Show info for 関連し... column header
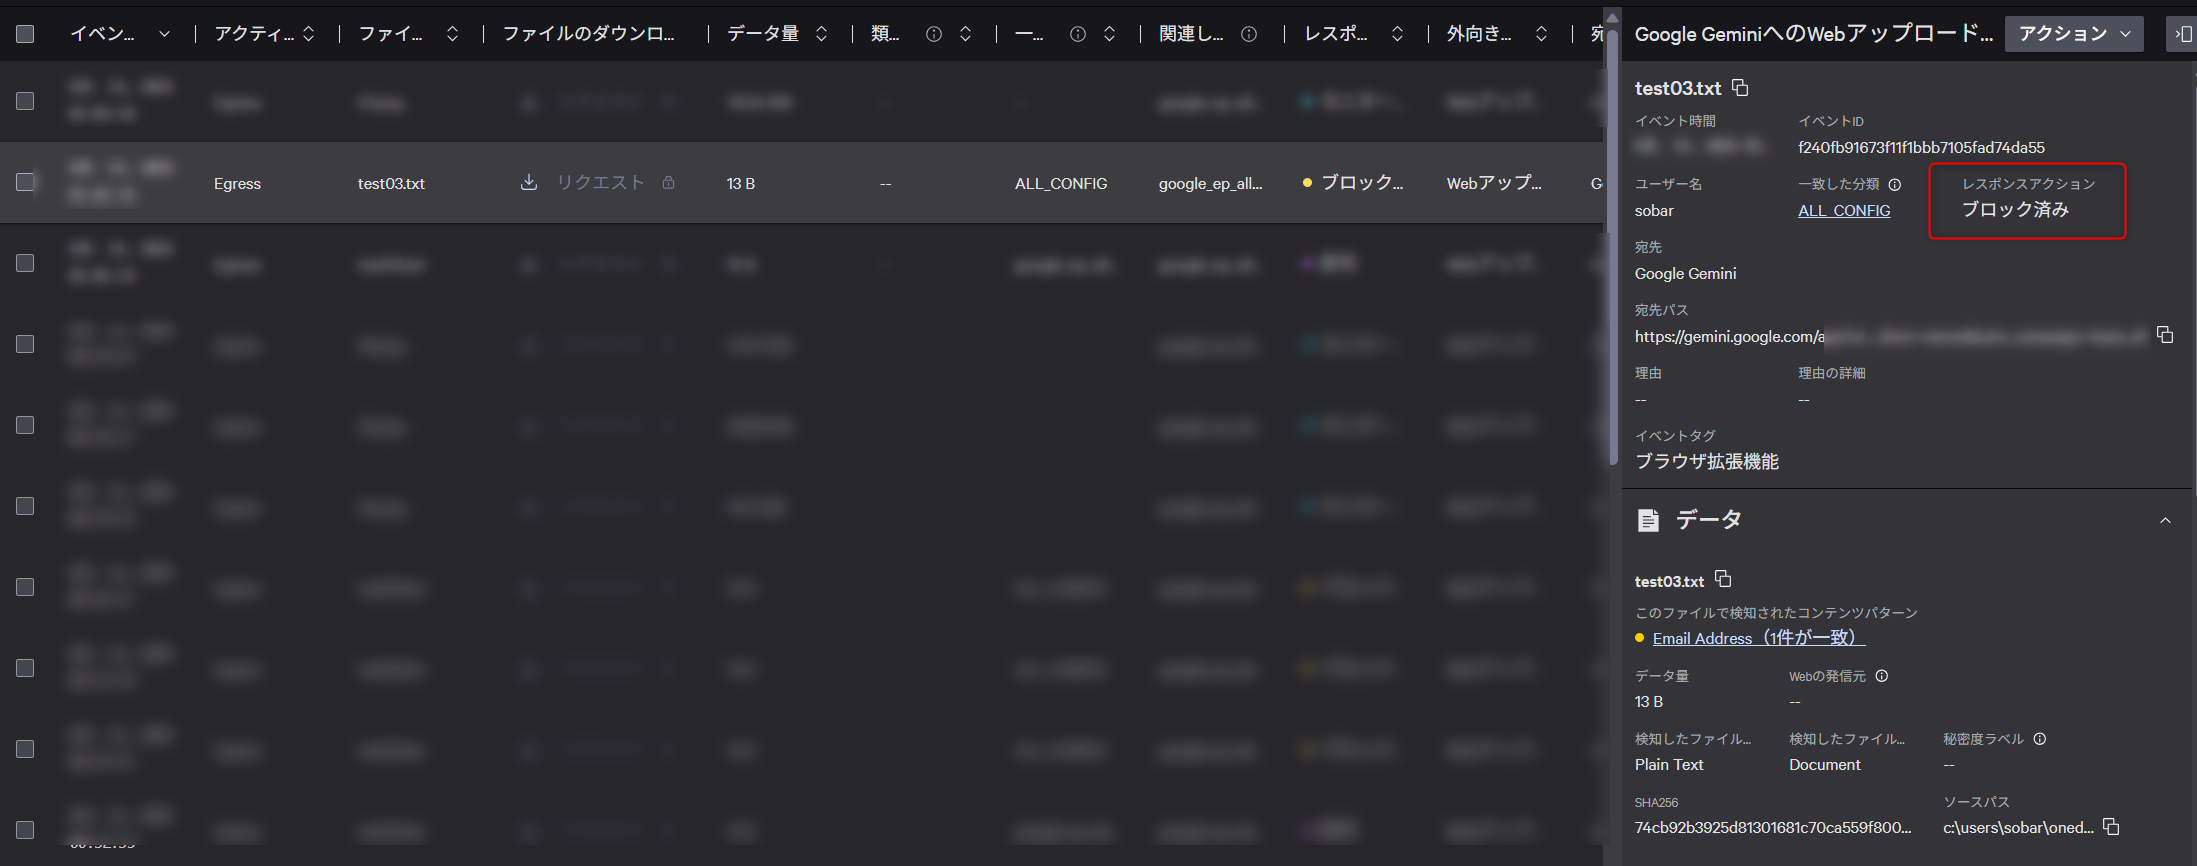The width and height of the screenshot is (2197, 866). pyautogui.click(x=1249, y=34)
